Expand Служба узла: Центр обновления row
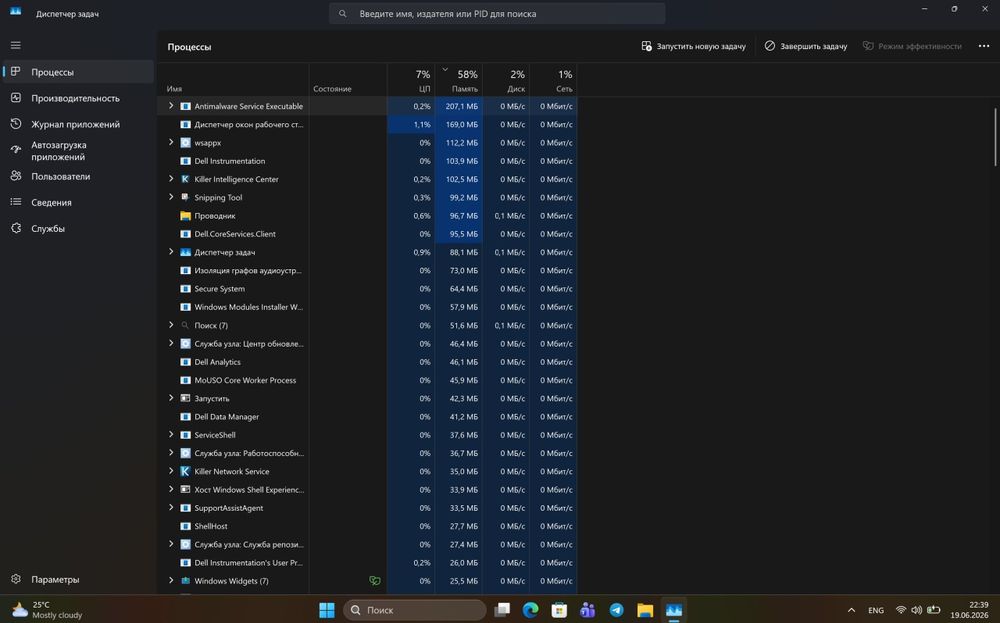Viewport: 1000px width, 623px height. coord(171,343)
